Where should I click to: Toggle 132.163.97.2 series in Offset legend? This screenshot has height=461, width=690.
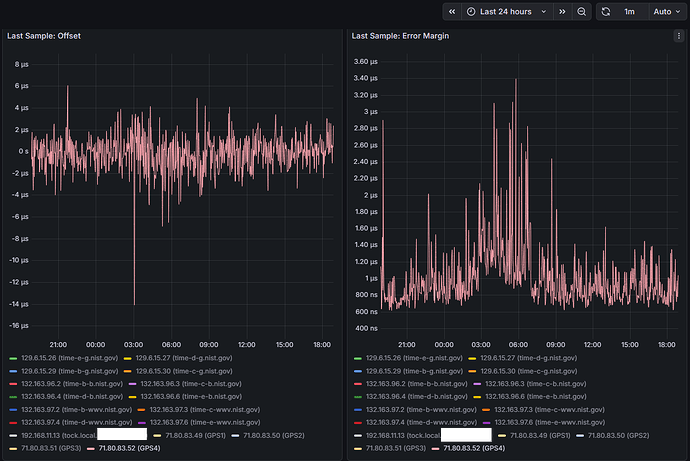point(77,410)
